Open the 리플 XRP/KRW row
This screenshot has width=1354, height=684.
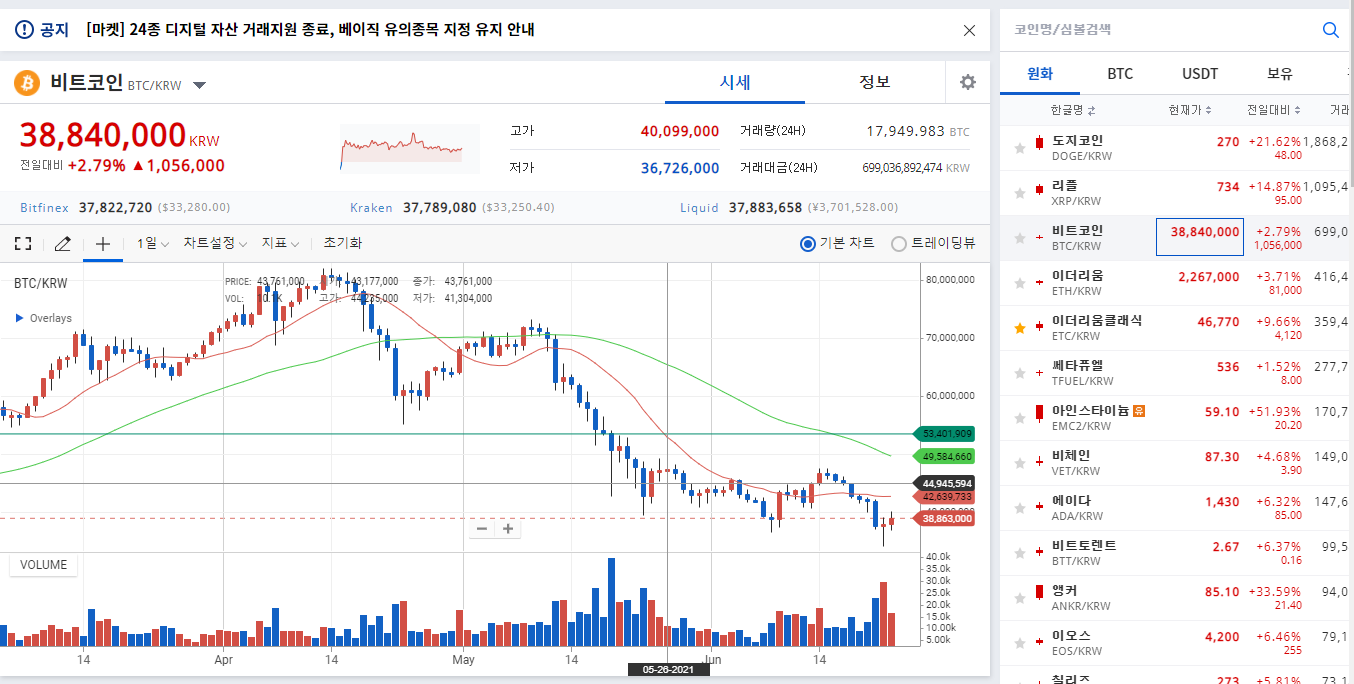[1177, 193]
